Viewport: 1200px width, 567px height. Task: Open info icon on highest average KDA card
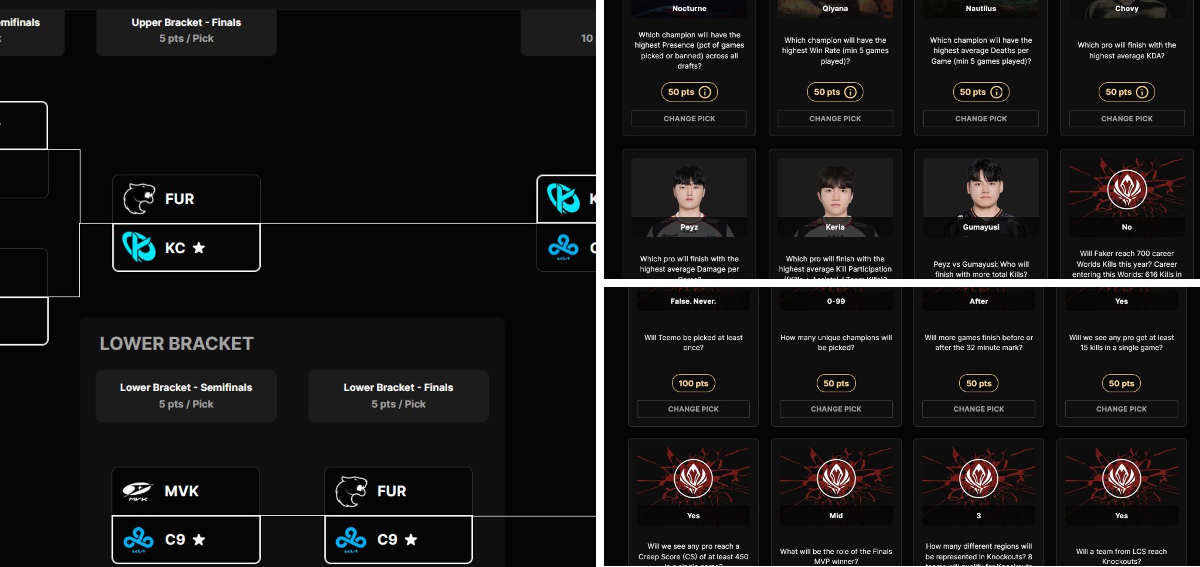pyautogui.click(x=1142, y=92)
